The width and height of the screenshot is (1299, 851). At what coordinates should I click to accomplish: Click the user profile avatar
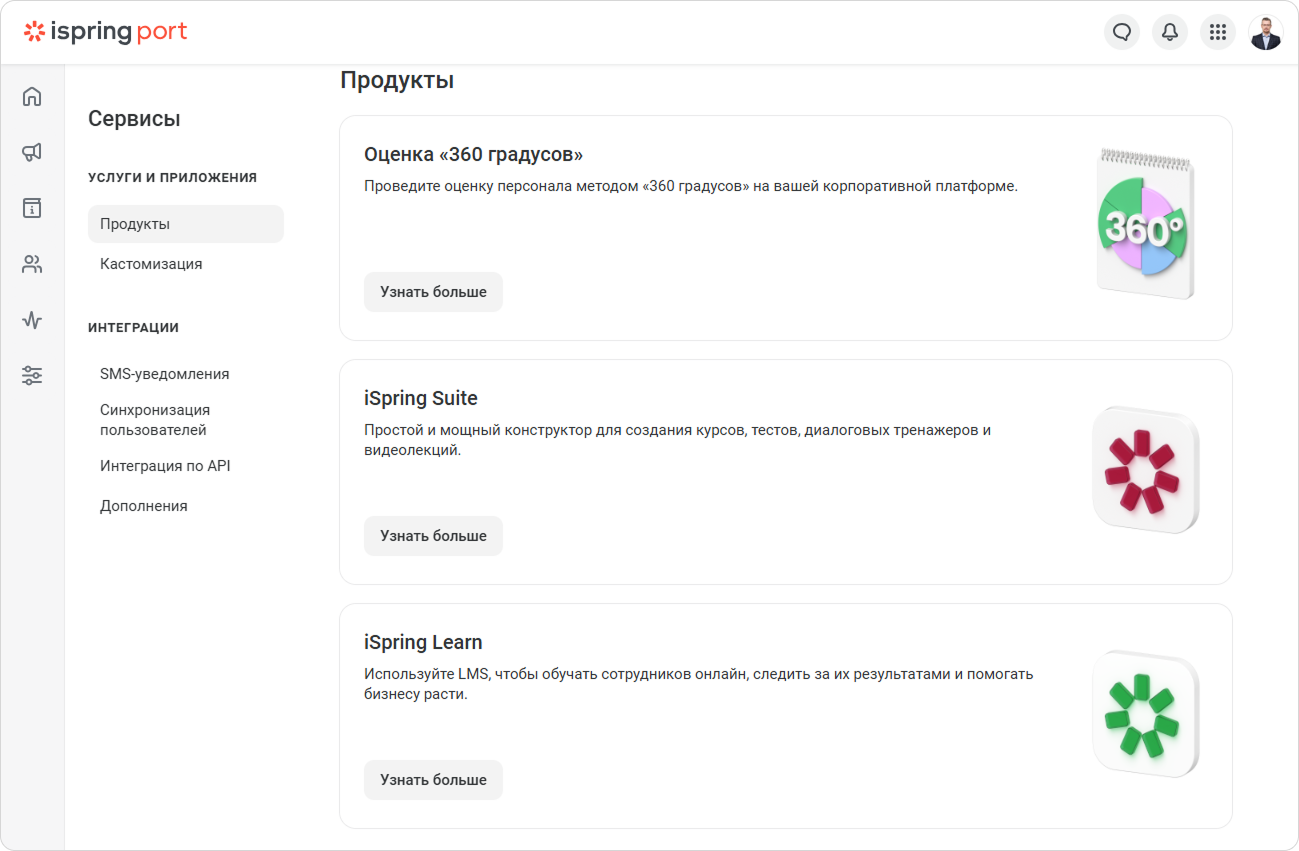1266,32
